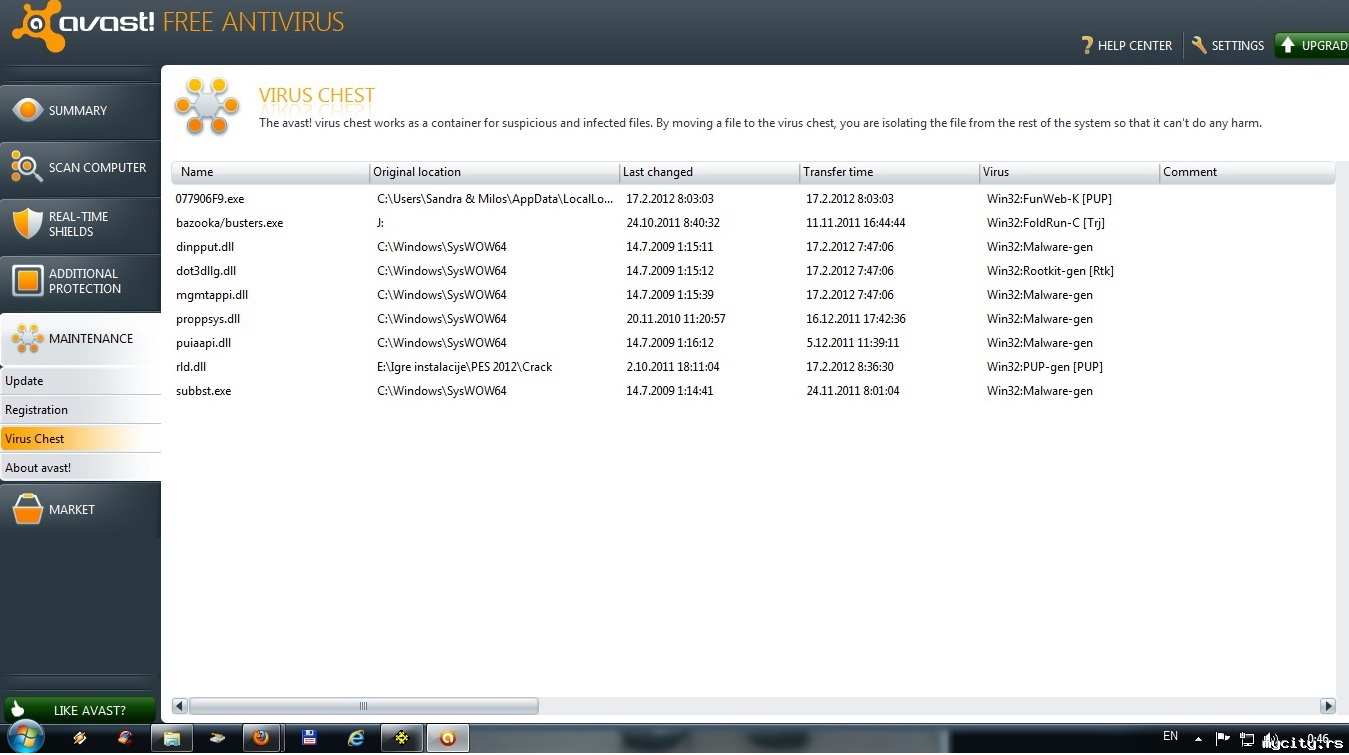Select file subbst.exe
Screen dimensions: 1349x755
pyautogui.click(x=203, y=391)
